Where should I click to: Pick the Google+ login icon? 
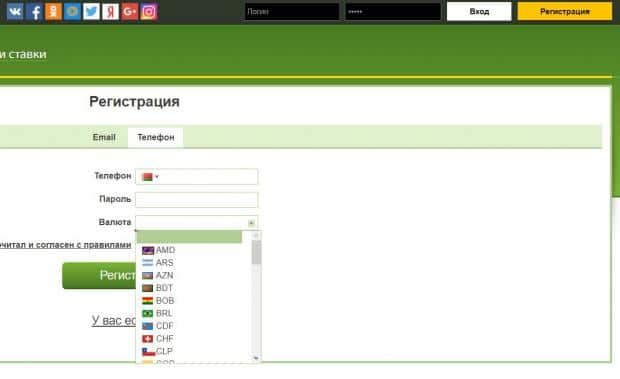129,11
